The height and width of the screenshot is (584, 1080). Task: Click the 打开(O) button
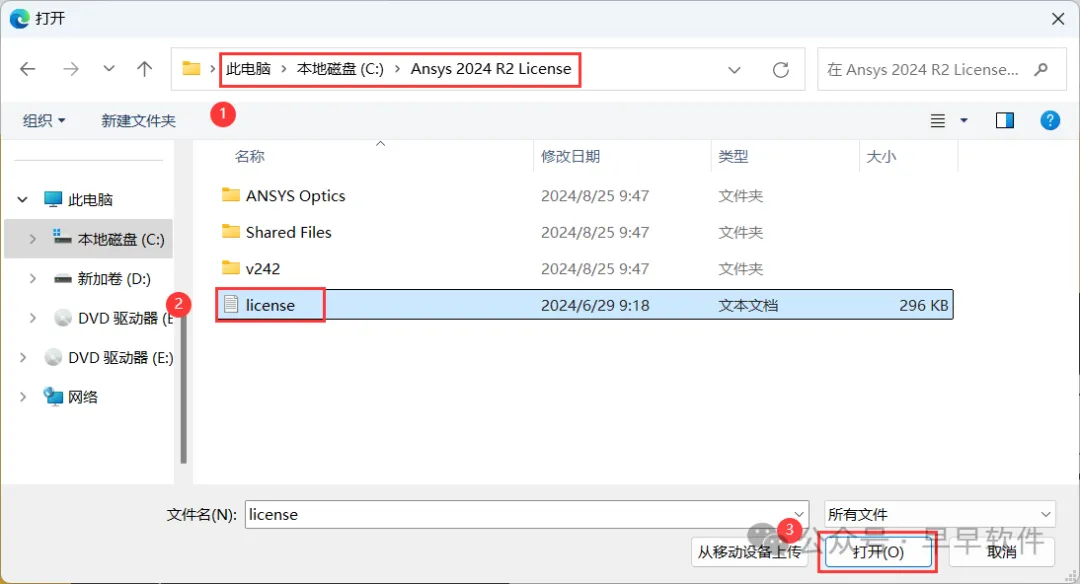click(x=878, y=552)
